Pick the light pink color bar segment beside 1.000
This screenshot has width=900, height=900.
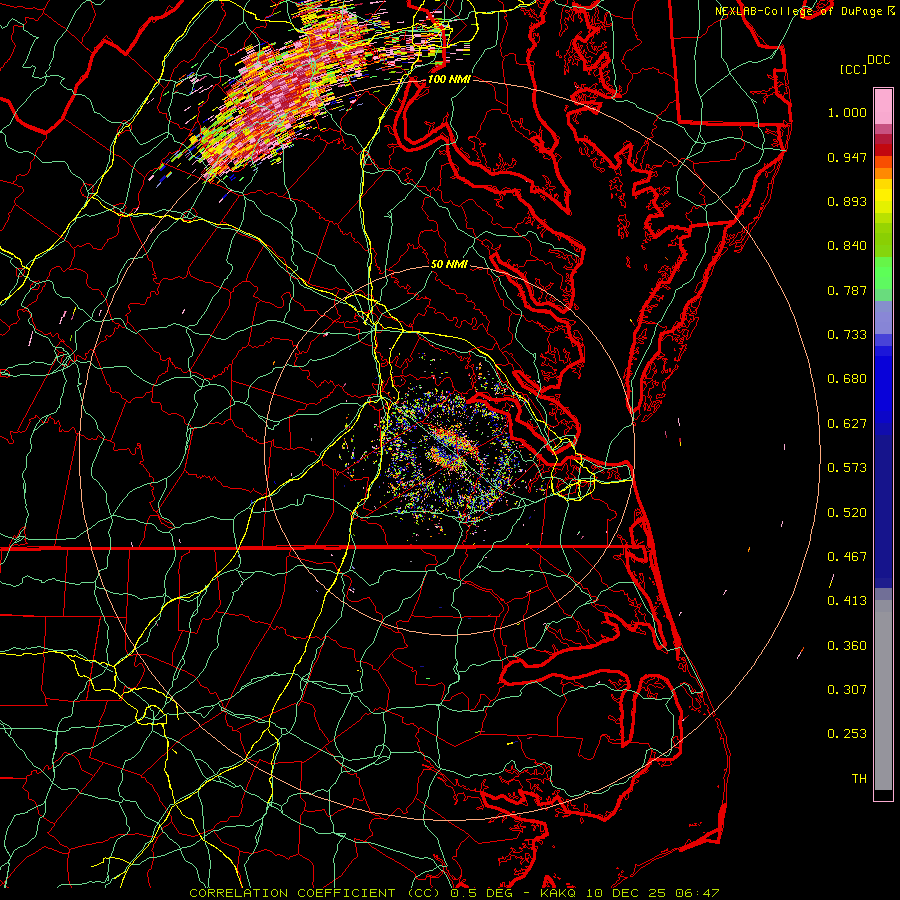883,107
